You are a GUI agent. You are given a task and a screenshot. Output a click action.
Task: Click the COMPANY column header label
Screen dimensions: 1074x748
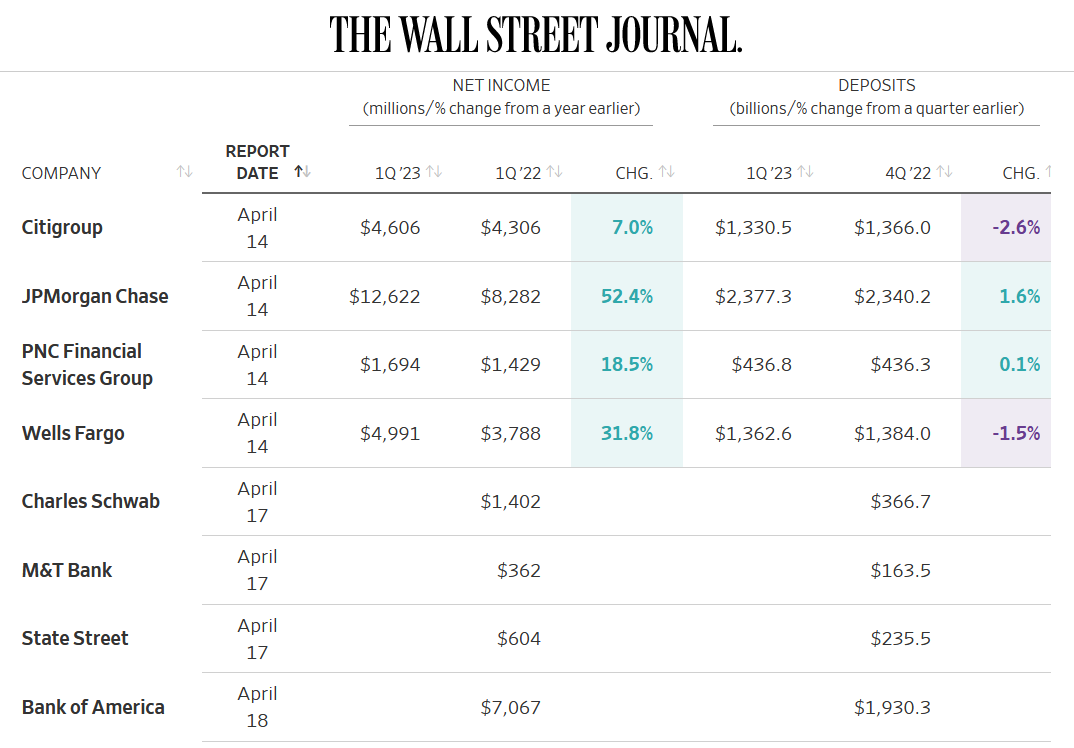pyautogui.click(x=61, y=173)
